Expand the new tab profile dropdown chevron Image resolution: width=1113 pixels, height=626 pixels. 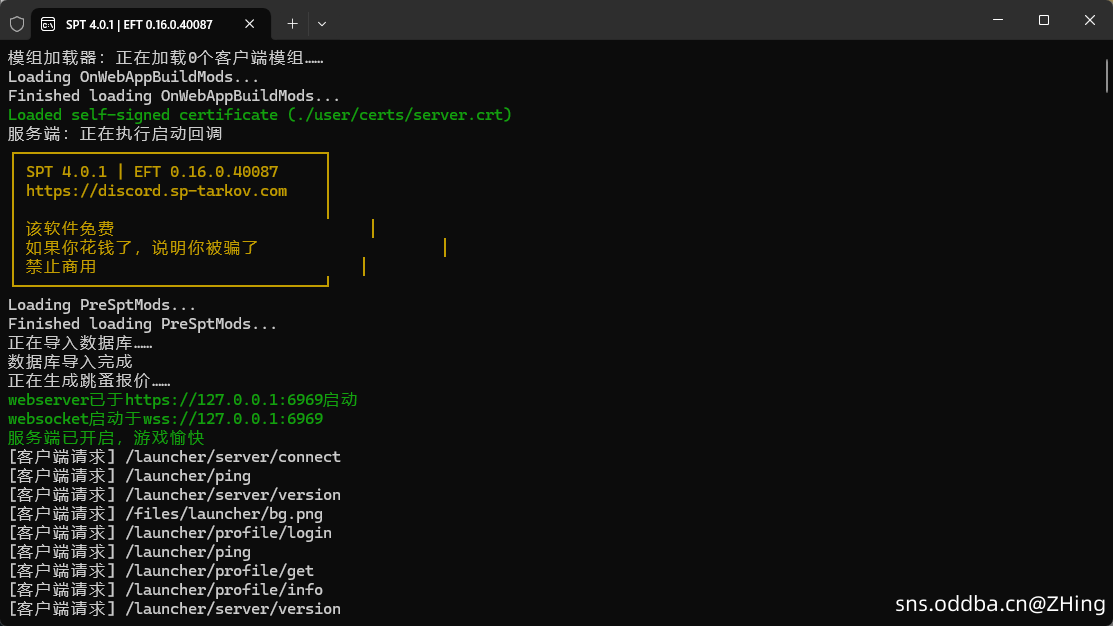pos(322,23)
